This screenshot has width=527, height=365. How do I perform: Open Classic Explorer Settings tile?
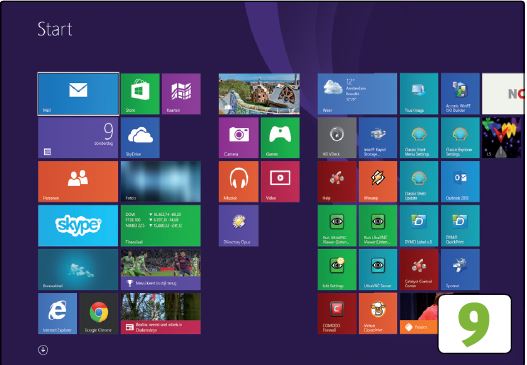coord(460,138)
